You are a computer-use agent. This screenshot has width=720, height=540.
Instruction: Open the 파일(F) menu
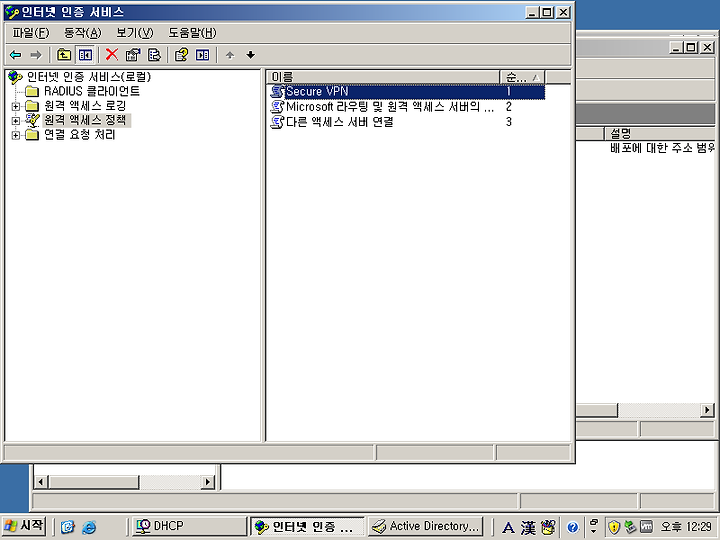point(30,33)
